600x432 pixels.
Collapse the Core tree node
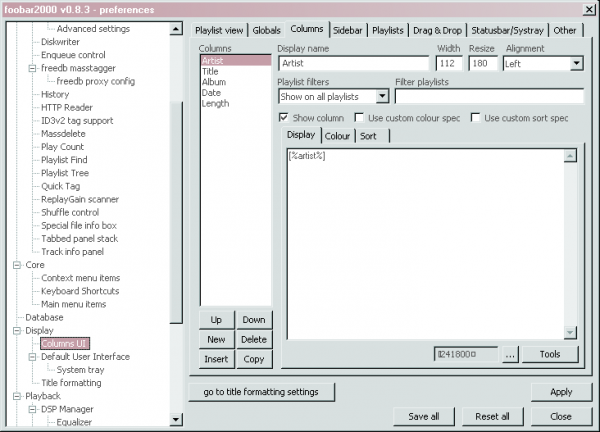[x=16, y=265]
